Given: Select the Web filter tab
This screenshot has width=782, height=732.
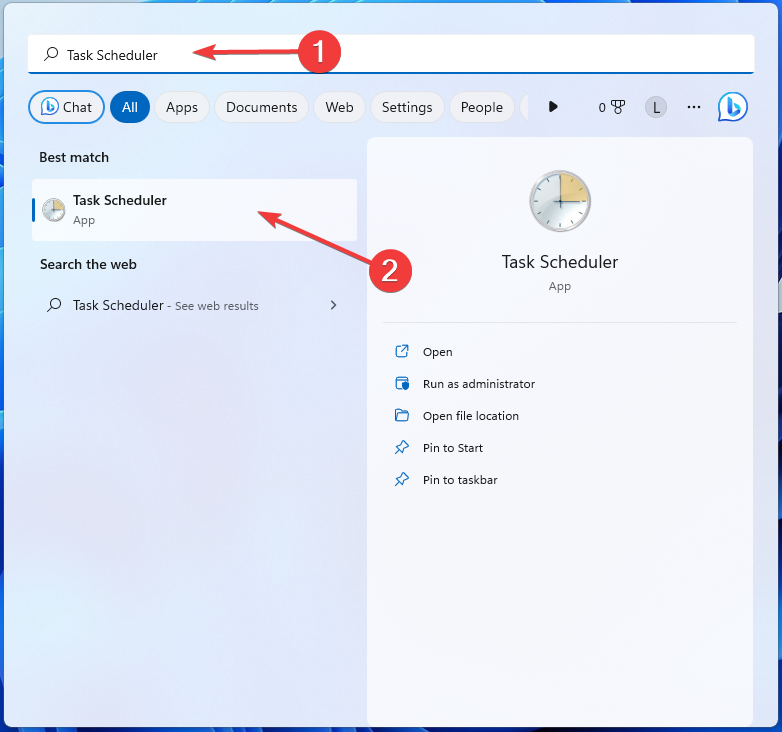Looking at the screenshot, I should pyautogui.click(x=339, y=107).
